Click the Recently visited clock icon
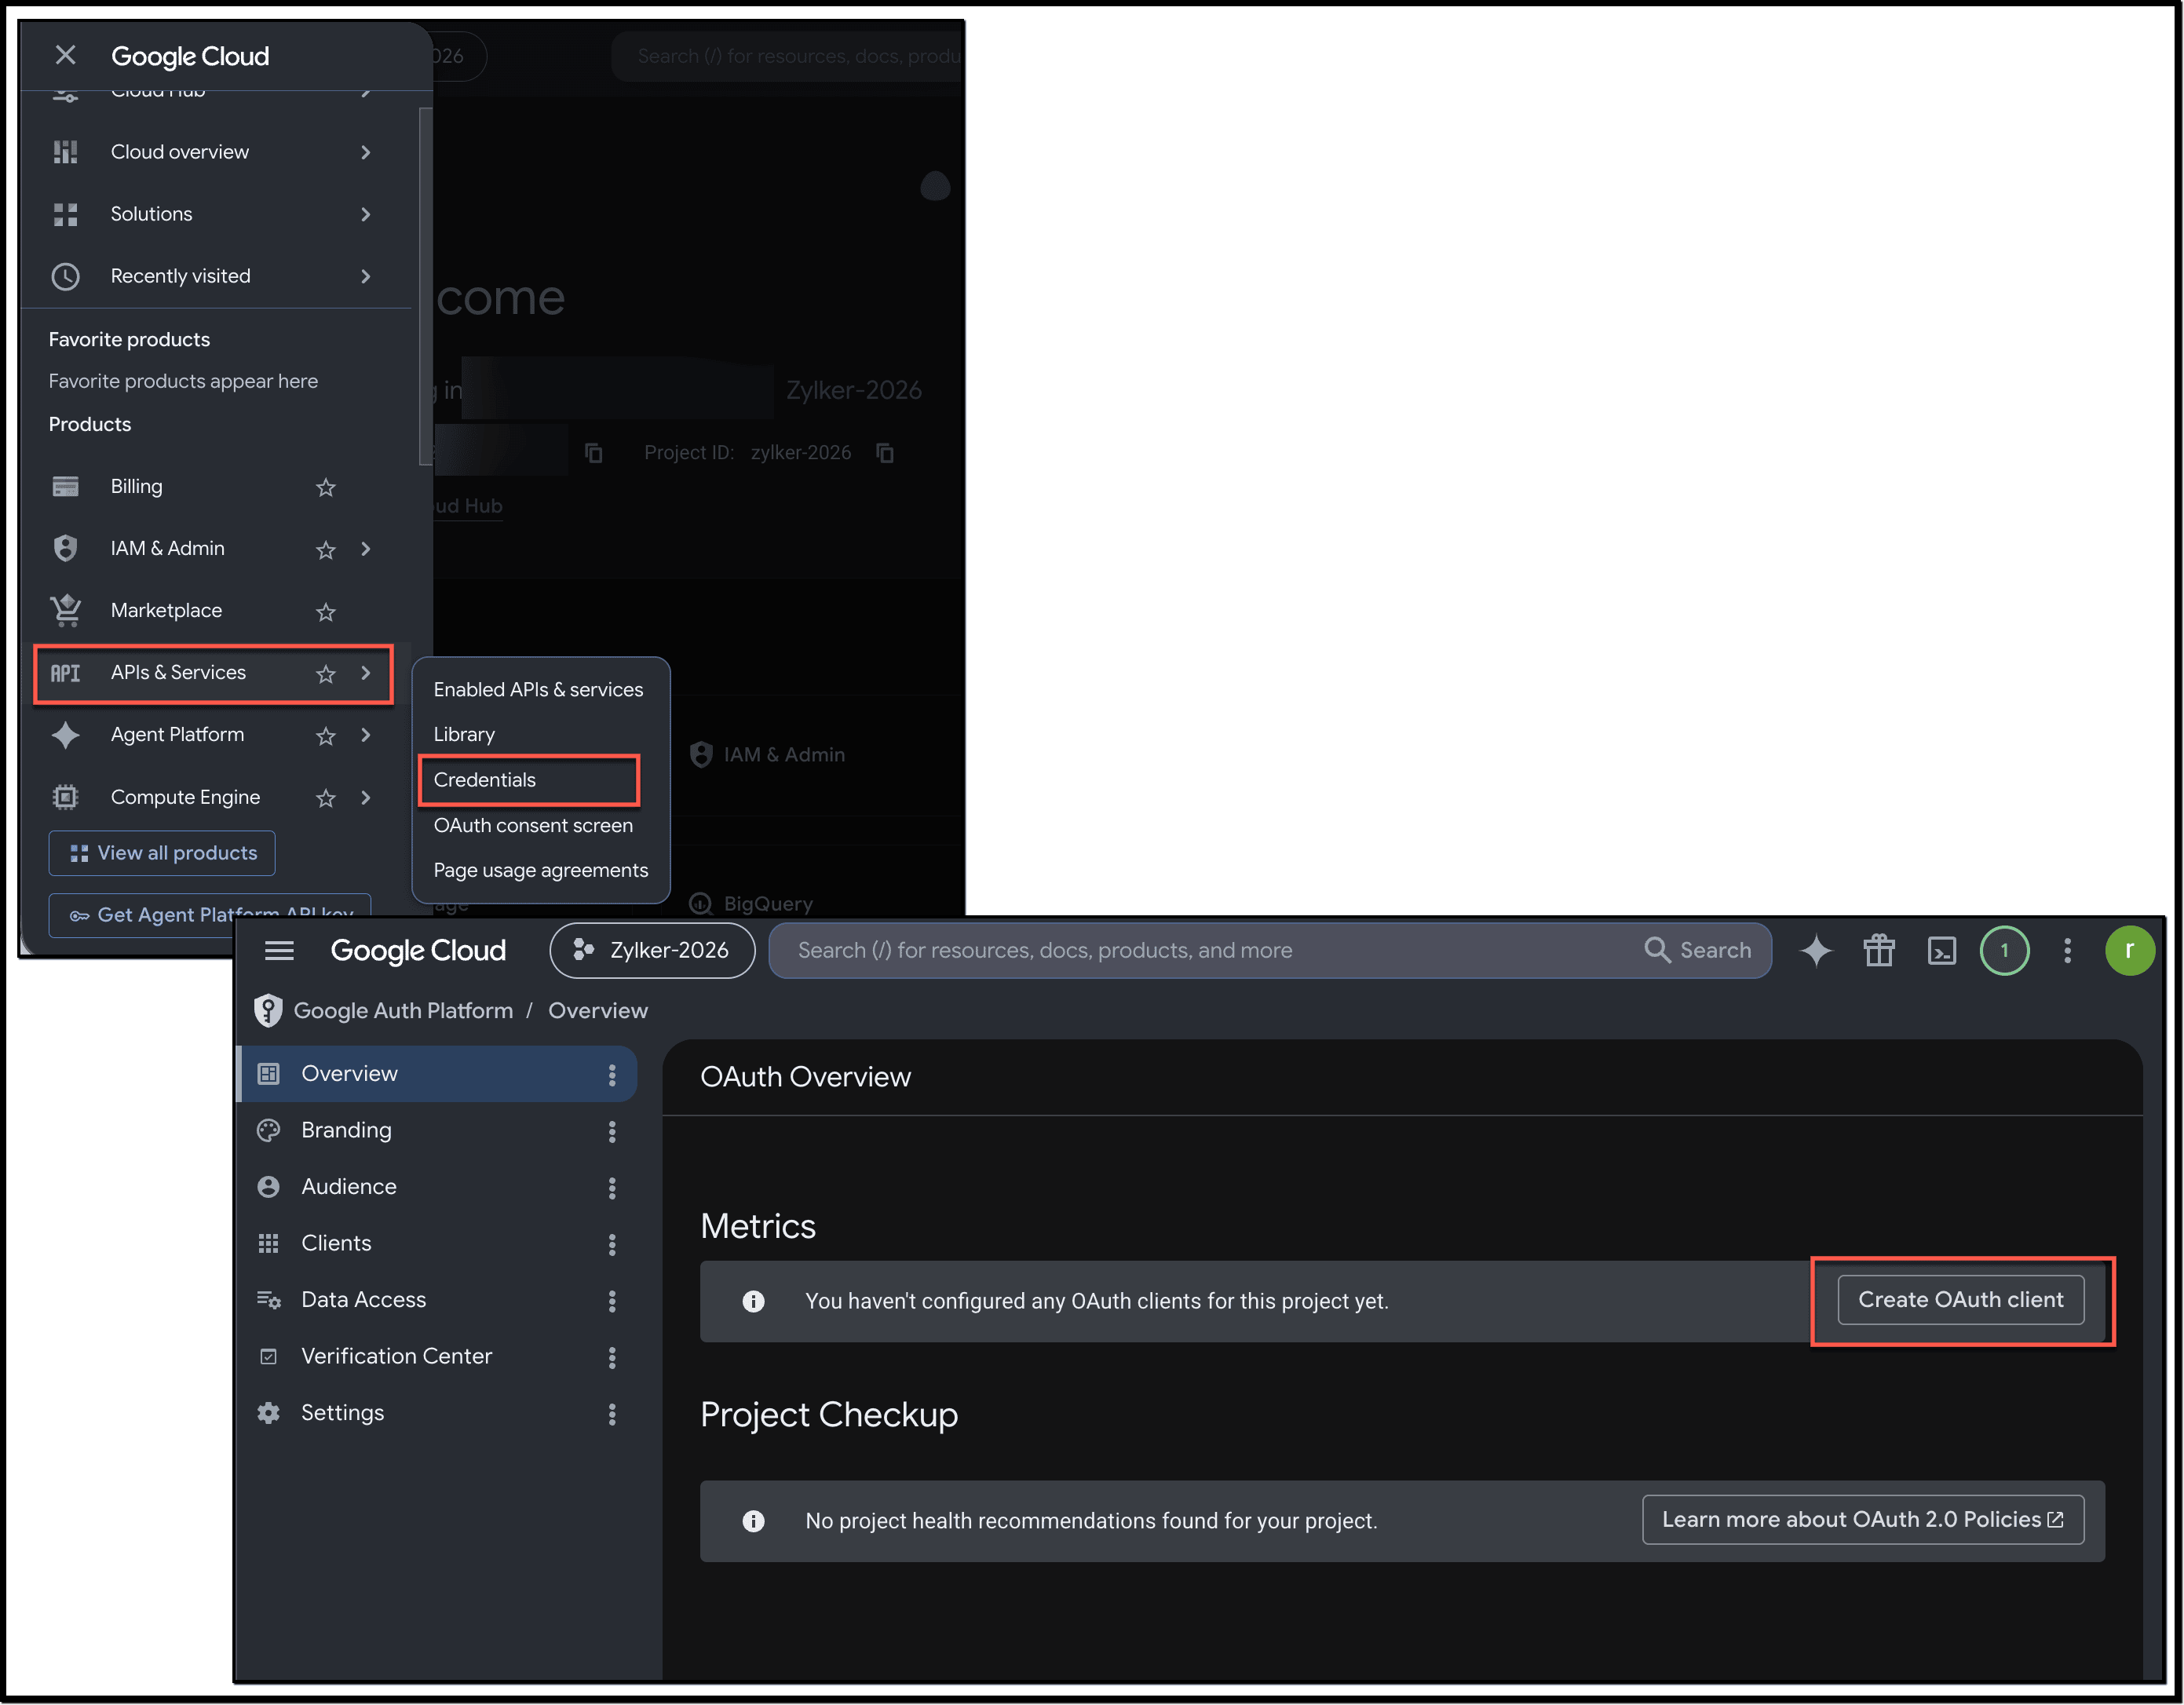Viewport: 2184px width, 1705px height. pos(66,276)
